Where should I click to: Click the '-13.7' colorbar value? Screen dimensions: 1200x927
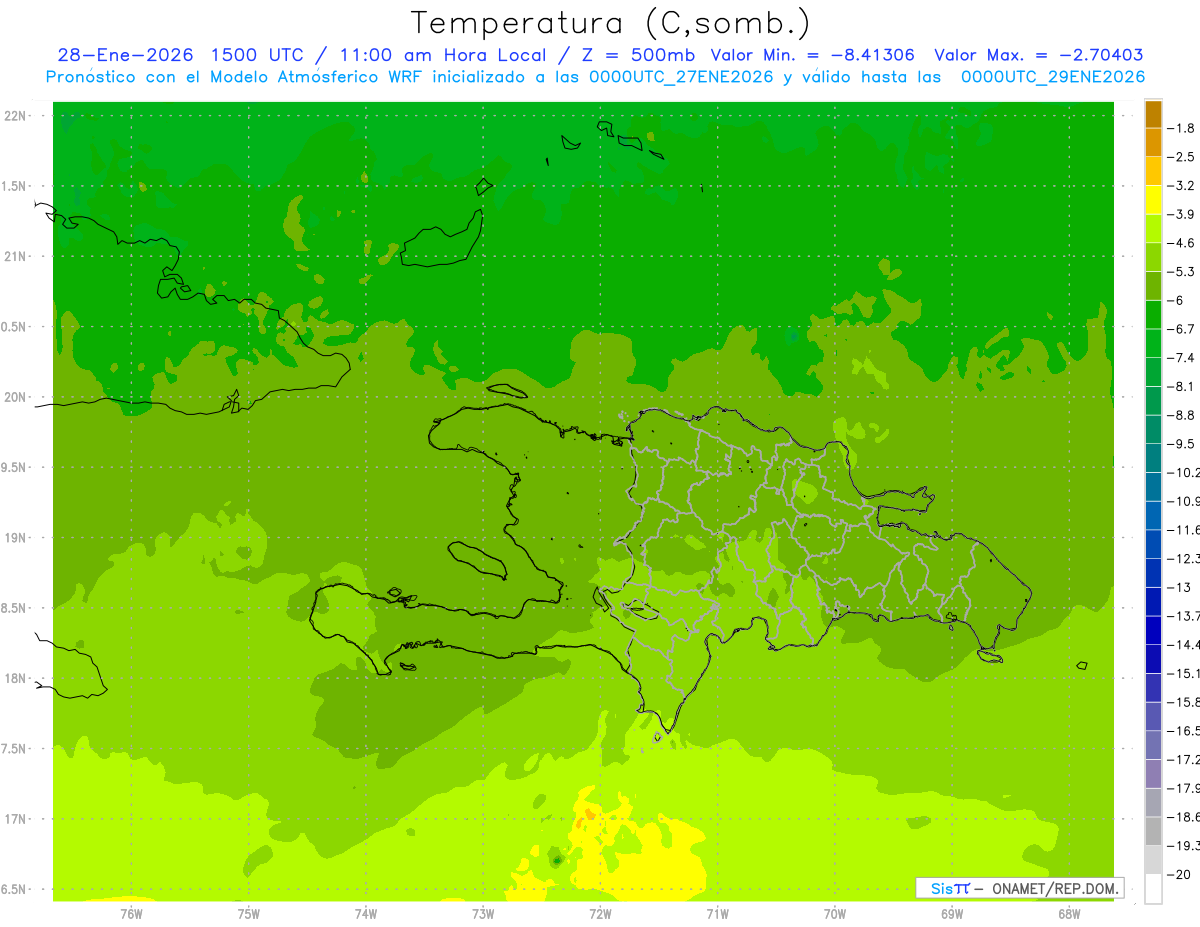1183,616
